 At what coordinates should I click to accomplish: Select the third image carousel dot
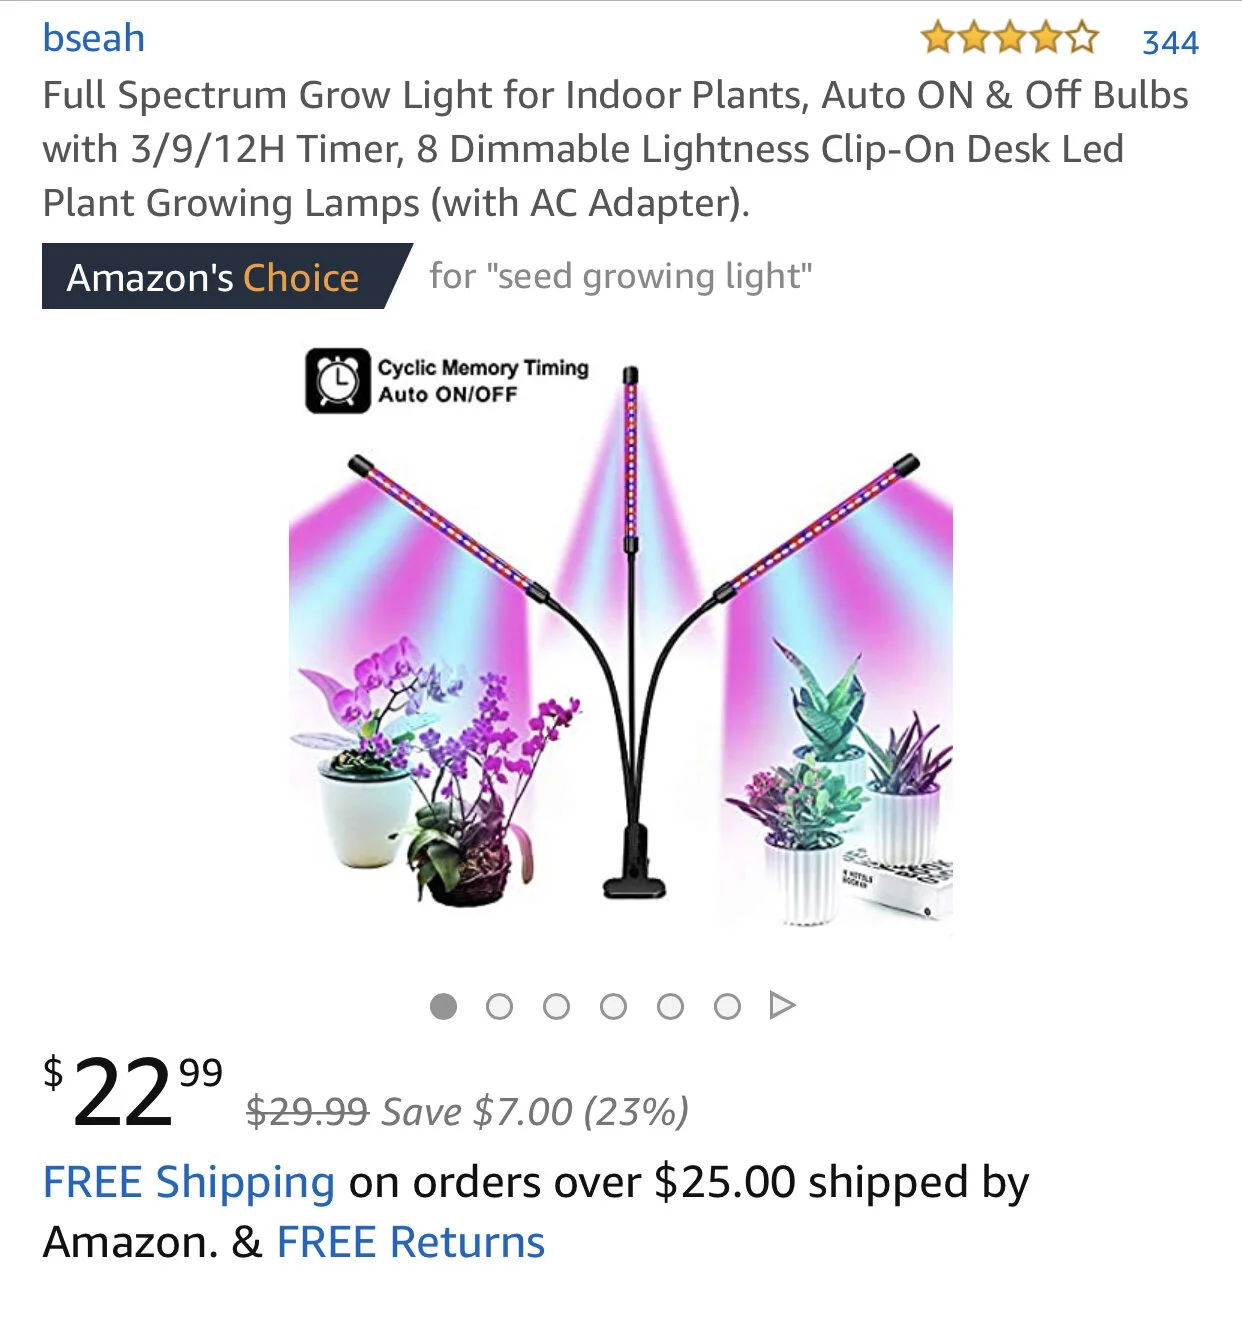(556, 1006)
